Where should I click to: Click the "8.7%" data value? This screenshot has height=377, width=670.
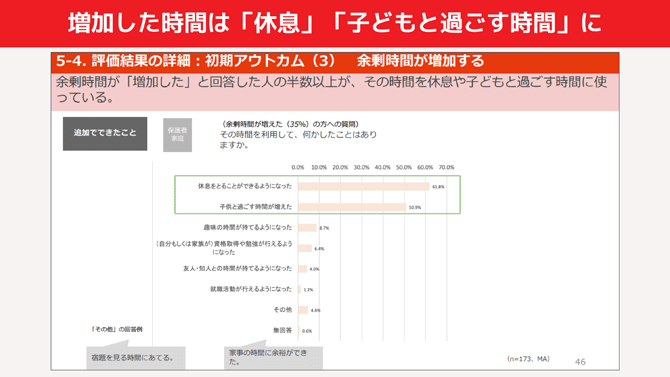tap(324, 228)
